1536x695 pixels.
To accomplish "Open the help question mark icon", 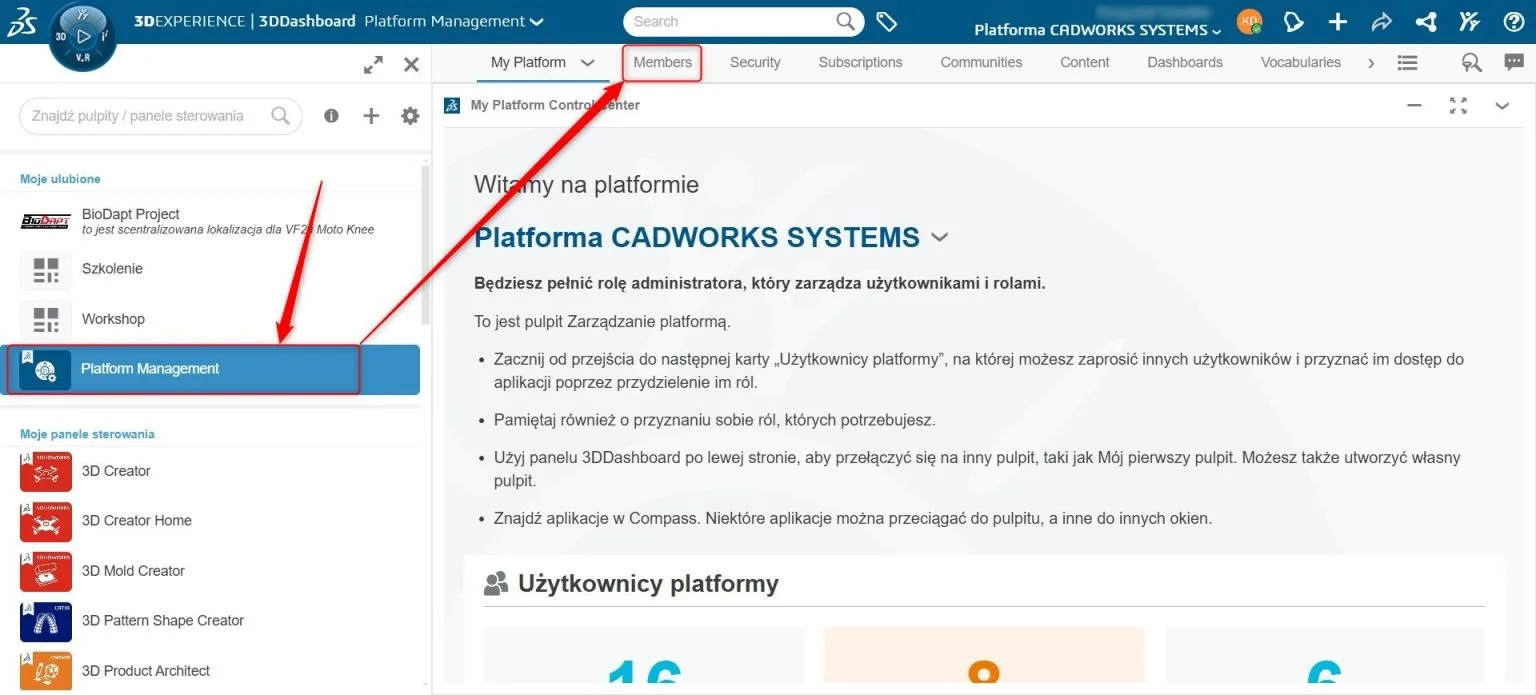I will pyautogui.click(x=1513, y=21).
